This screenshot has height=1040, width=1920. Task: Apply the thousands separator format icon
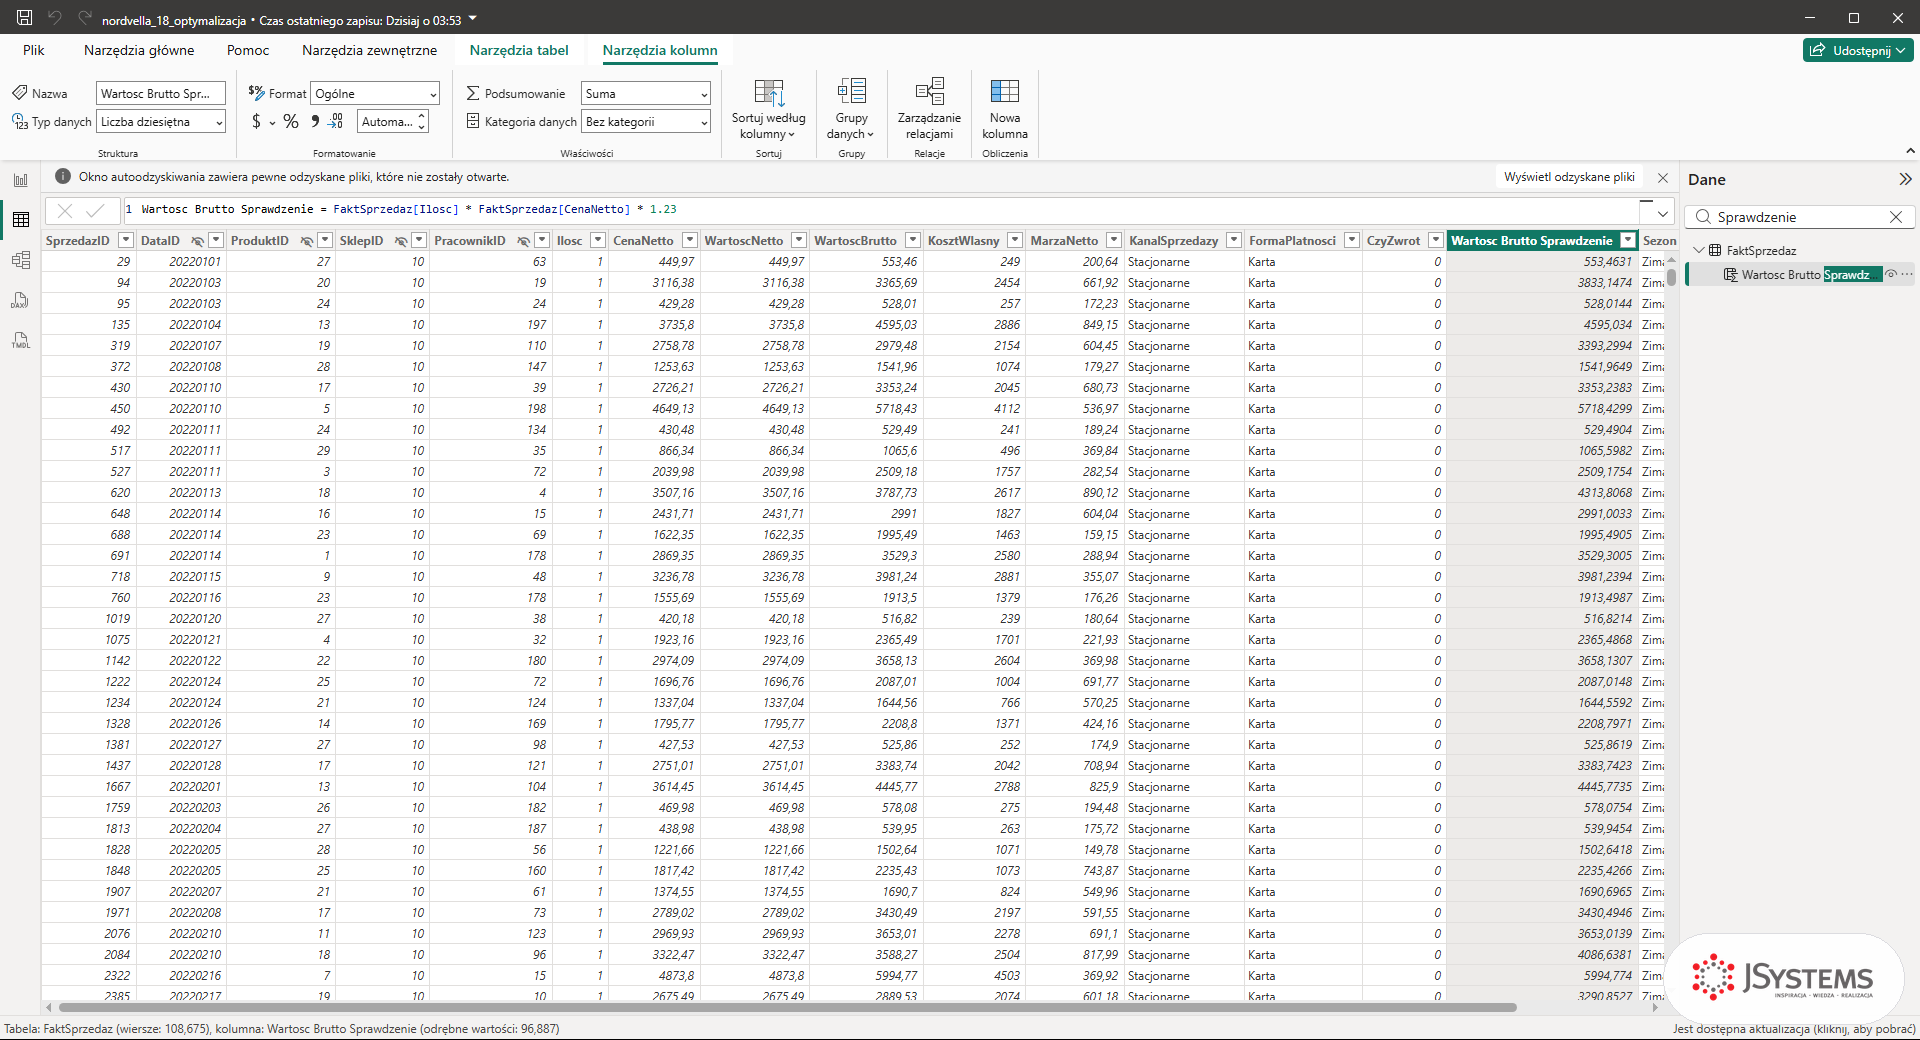point(315,121)
